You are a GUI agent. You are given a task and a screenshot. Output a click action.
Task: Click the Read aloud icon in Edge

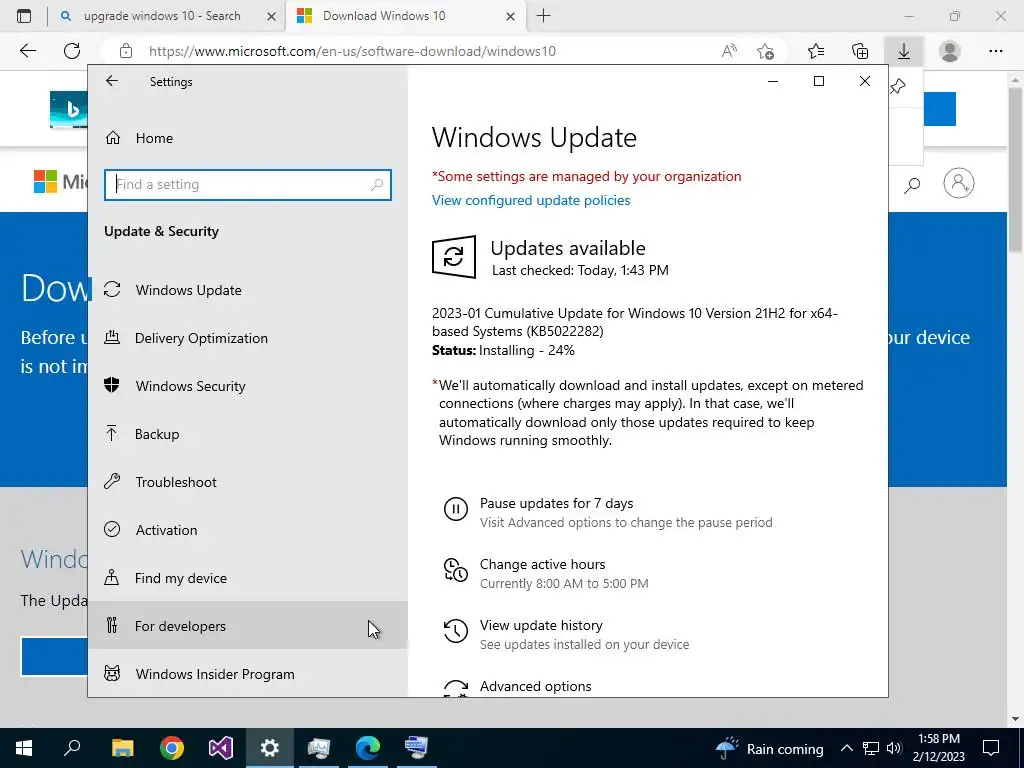[729, 51]
